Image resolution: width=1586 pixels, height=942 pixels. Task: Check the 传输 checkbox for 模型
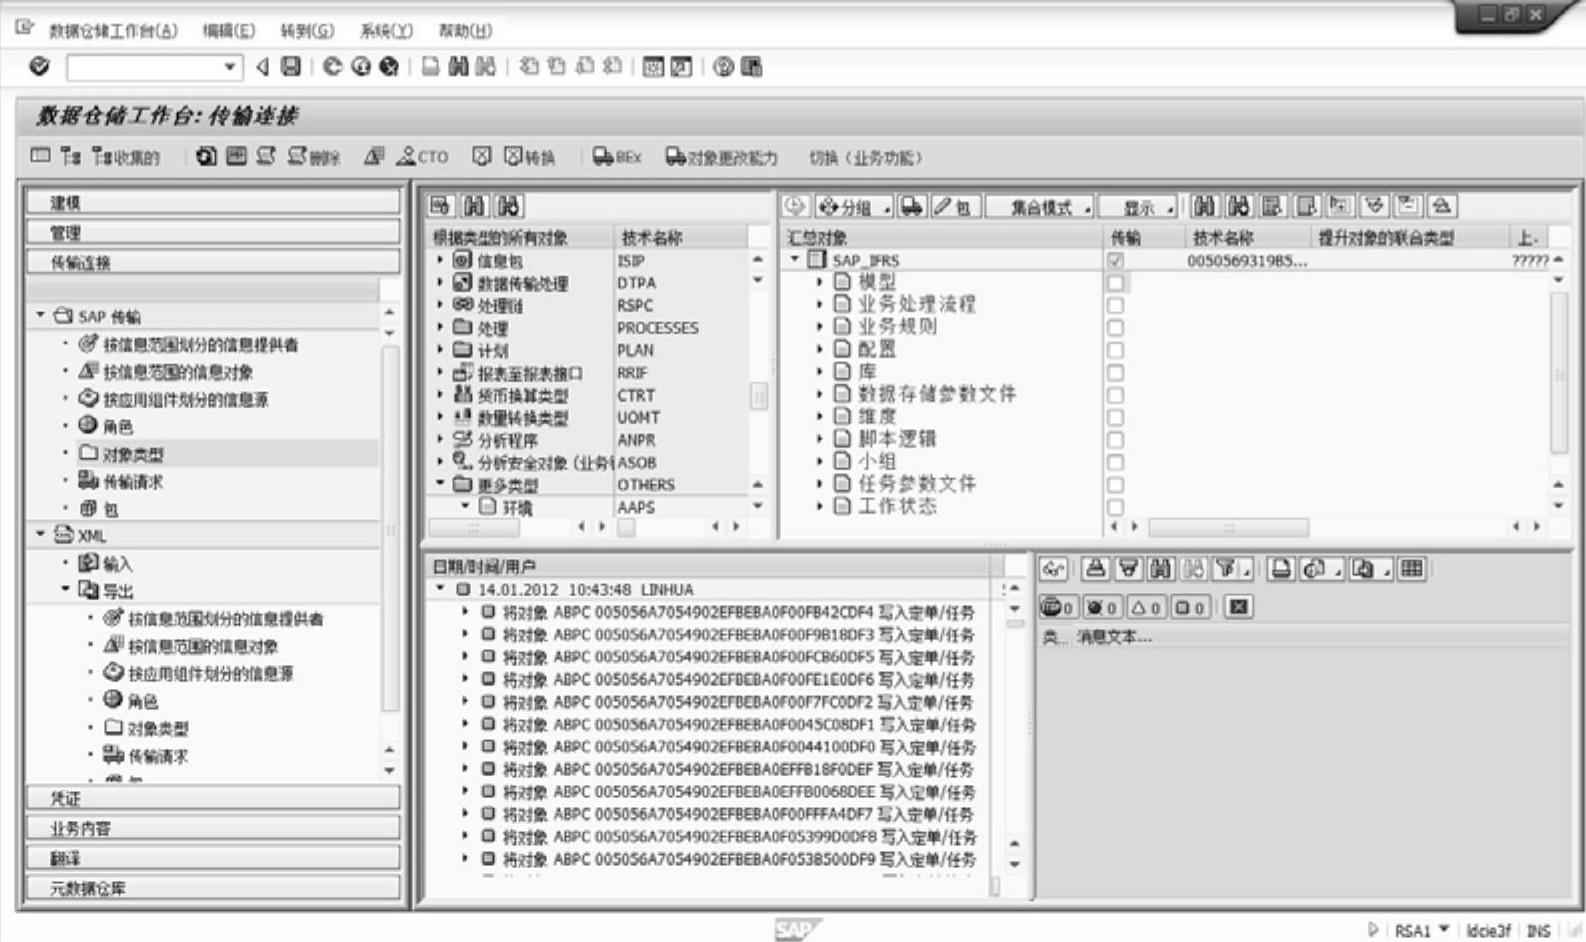[1115, 283]
